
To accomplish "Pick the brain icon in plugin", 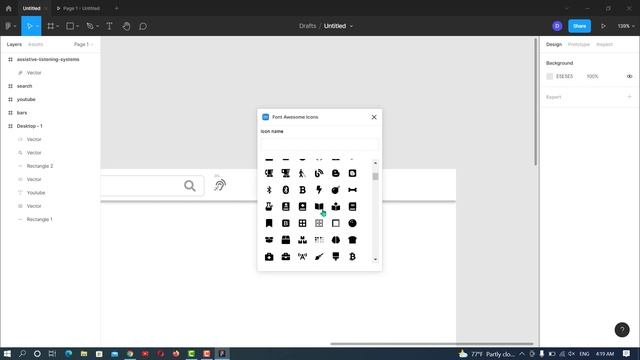I will 336,240.
